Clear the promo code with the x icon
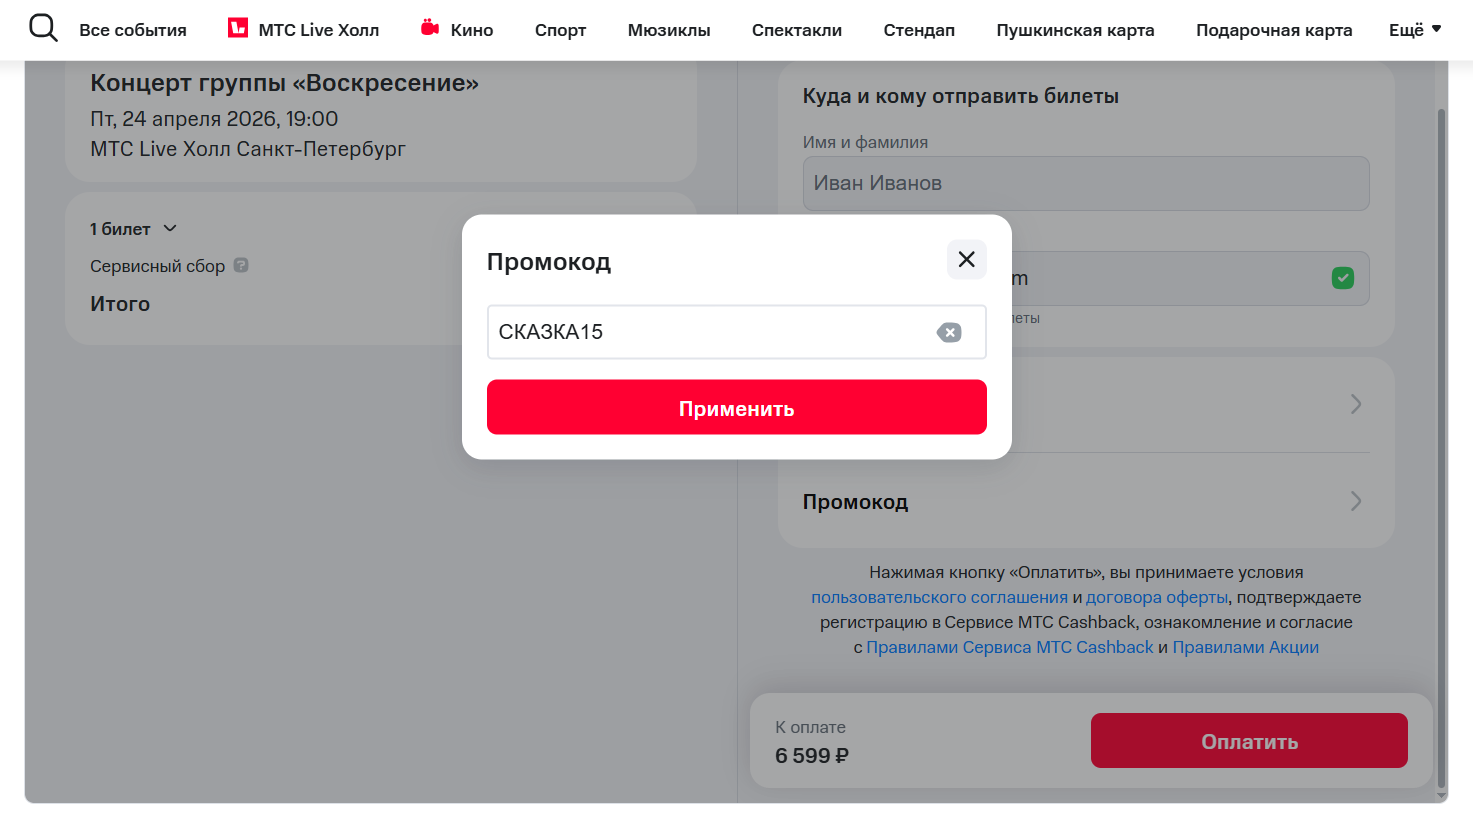The height and width of the screenshot is (821, 1473). [x=949, y=332]
